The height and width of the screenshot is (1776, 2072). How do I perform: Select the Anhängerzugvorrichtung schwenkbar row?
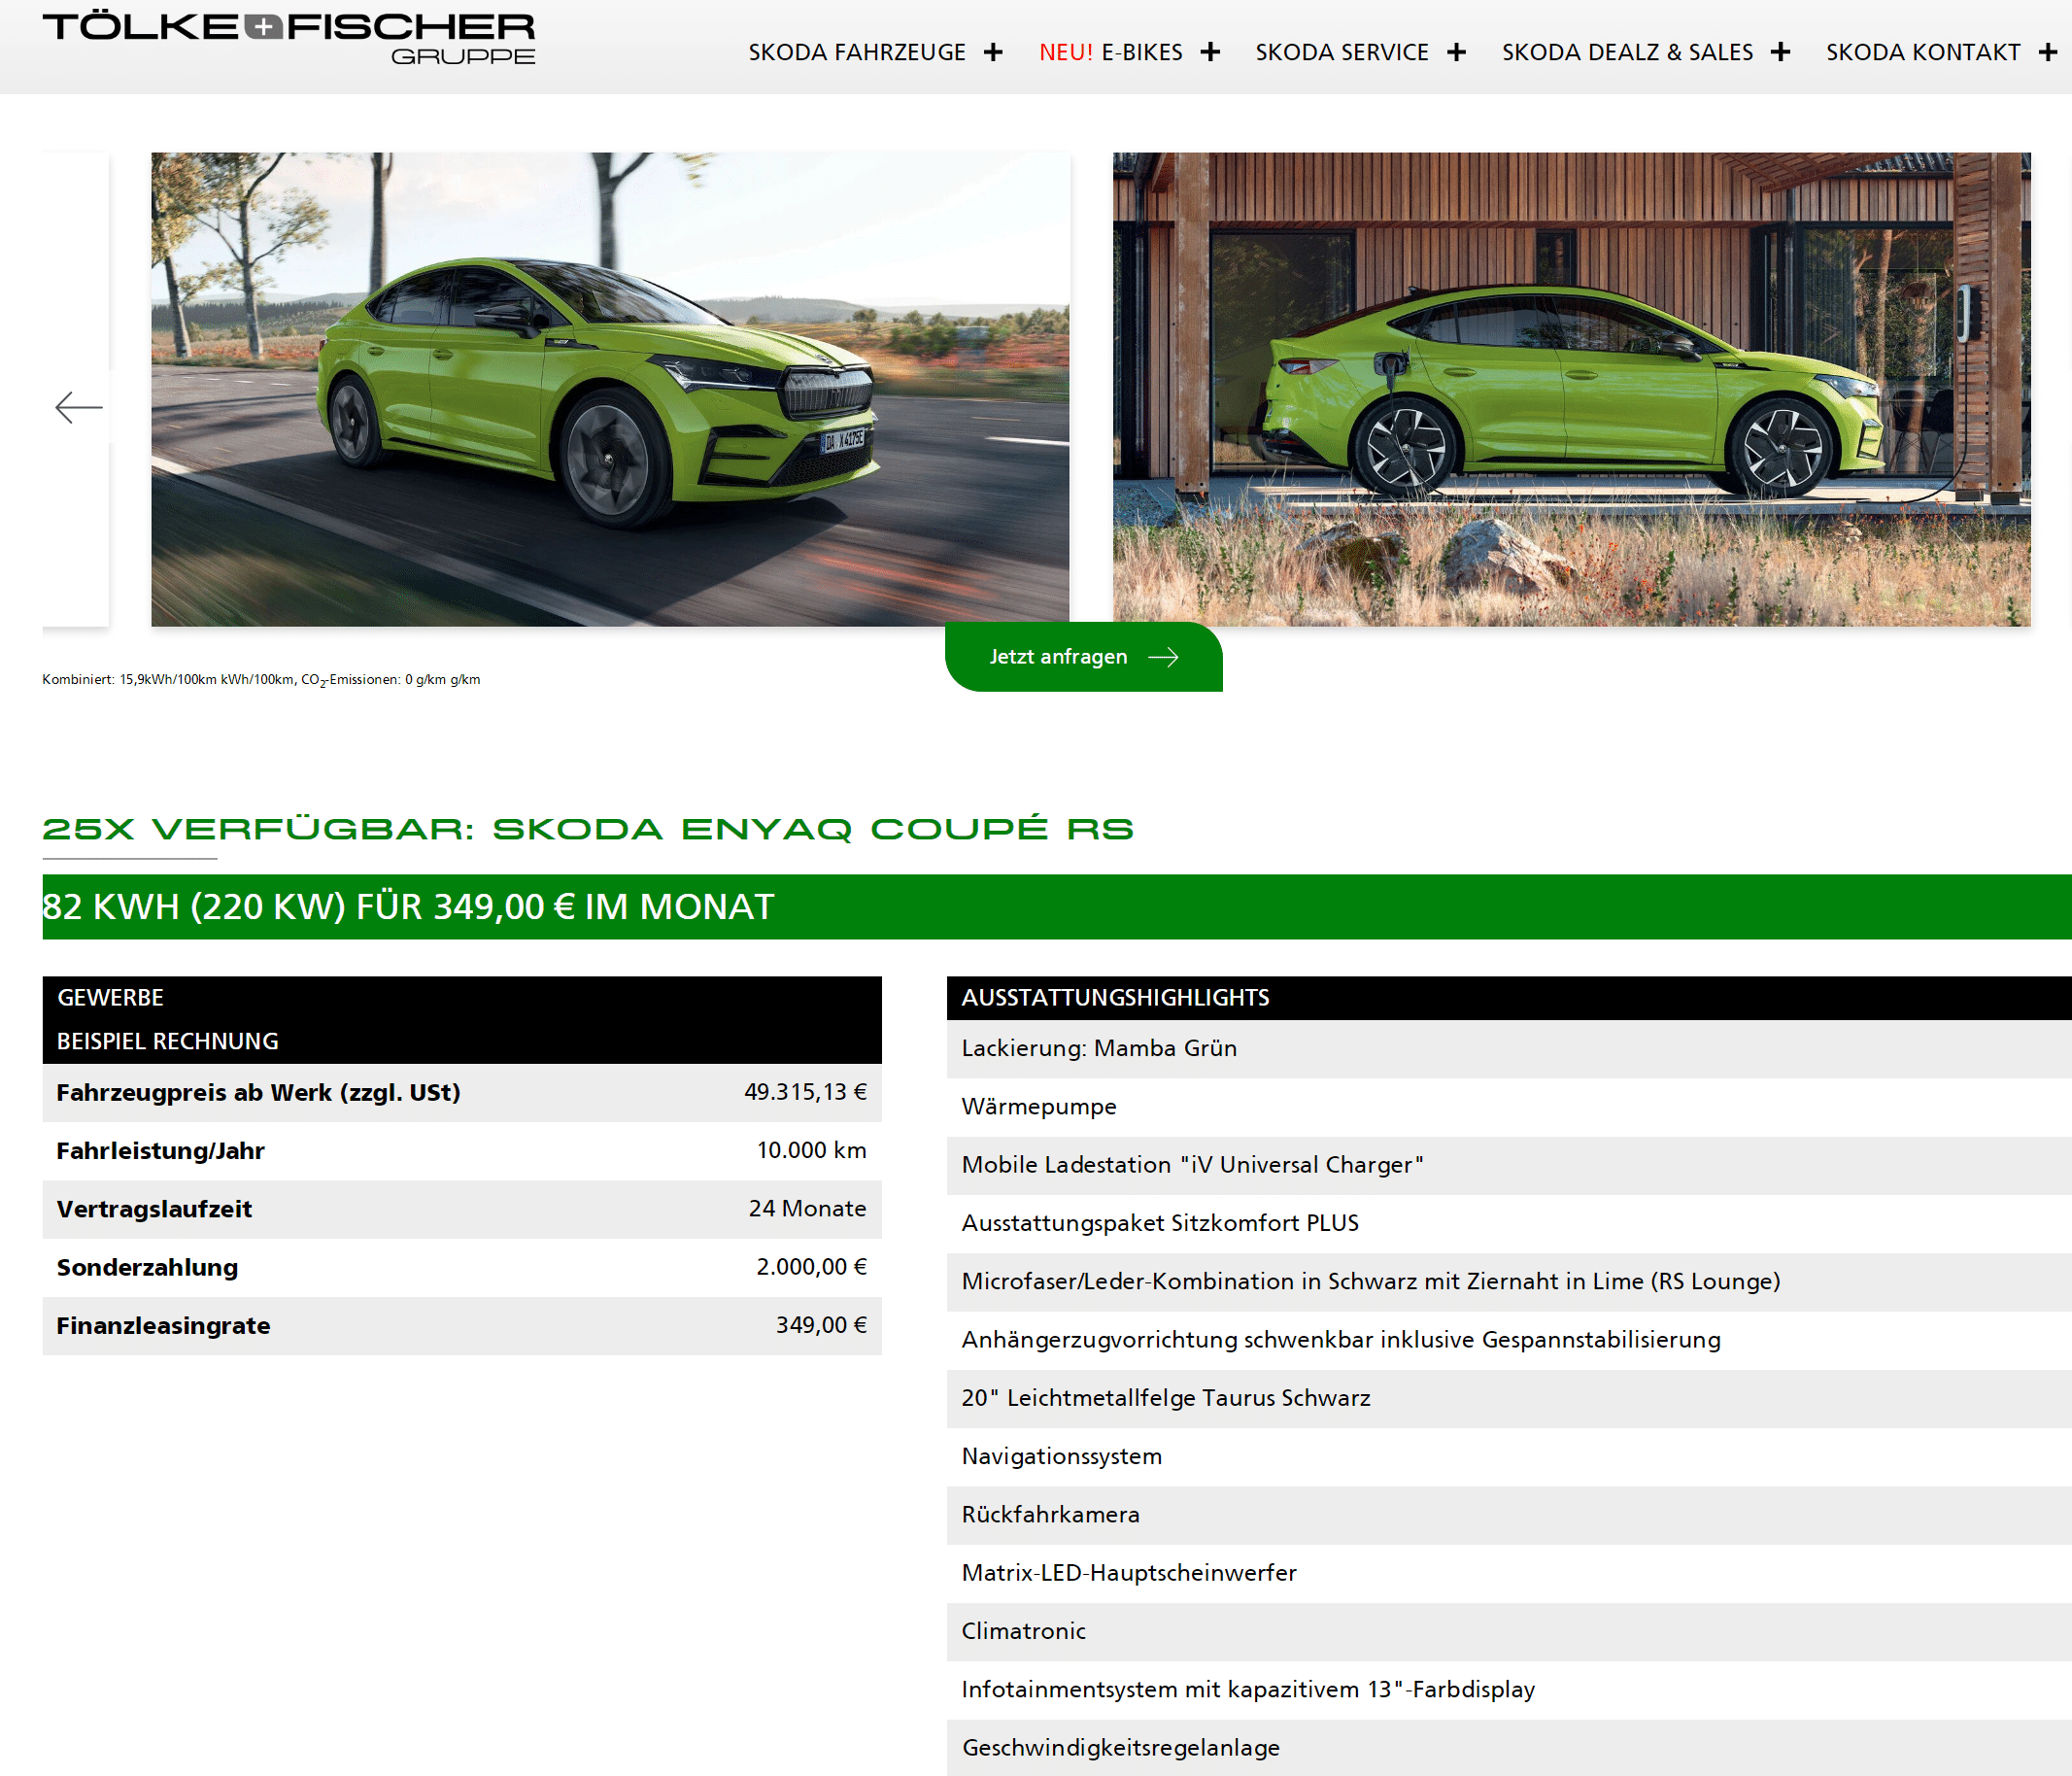tap(1509, 1340)
